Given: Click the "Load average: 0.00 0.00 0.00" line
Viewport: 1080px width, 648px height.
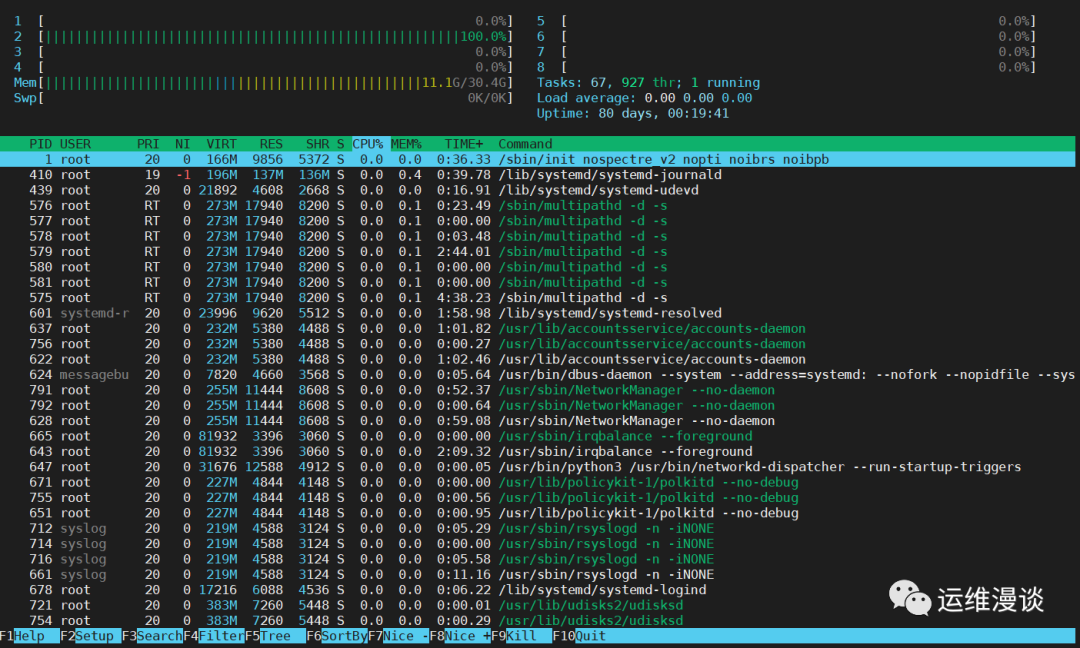Looking at the screenshot, I should point(644,98).
